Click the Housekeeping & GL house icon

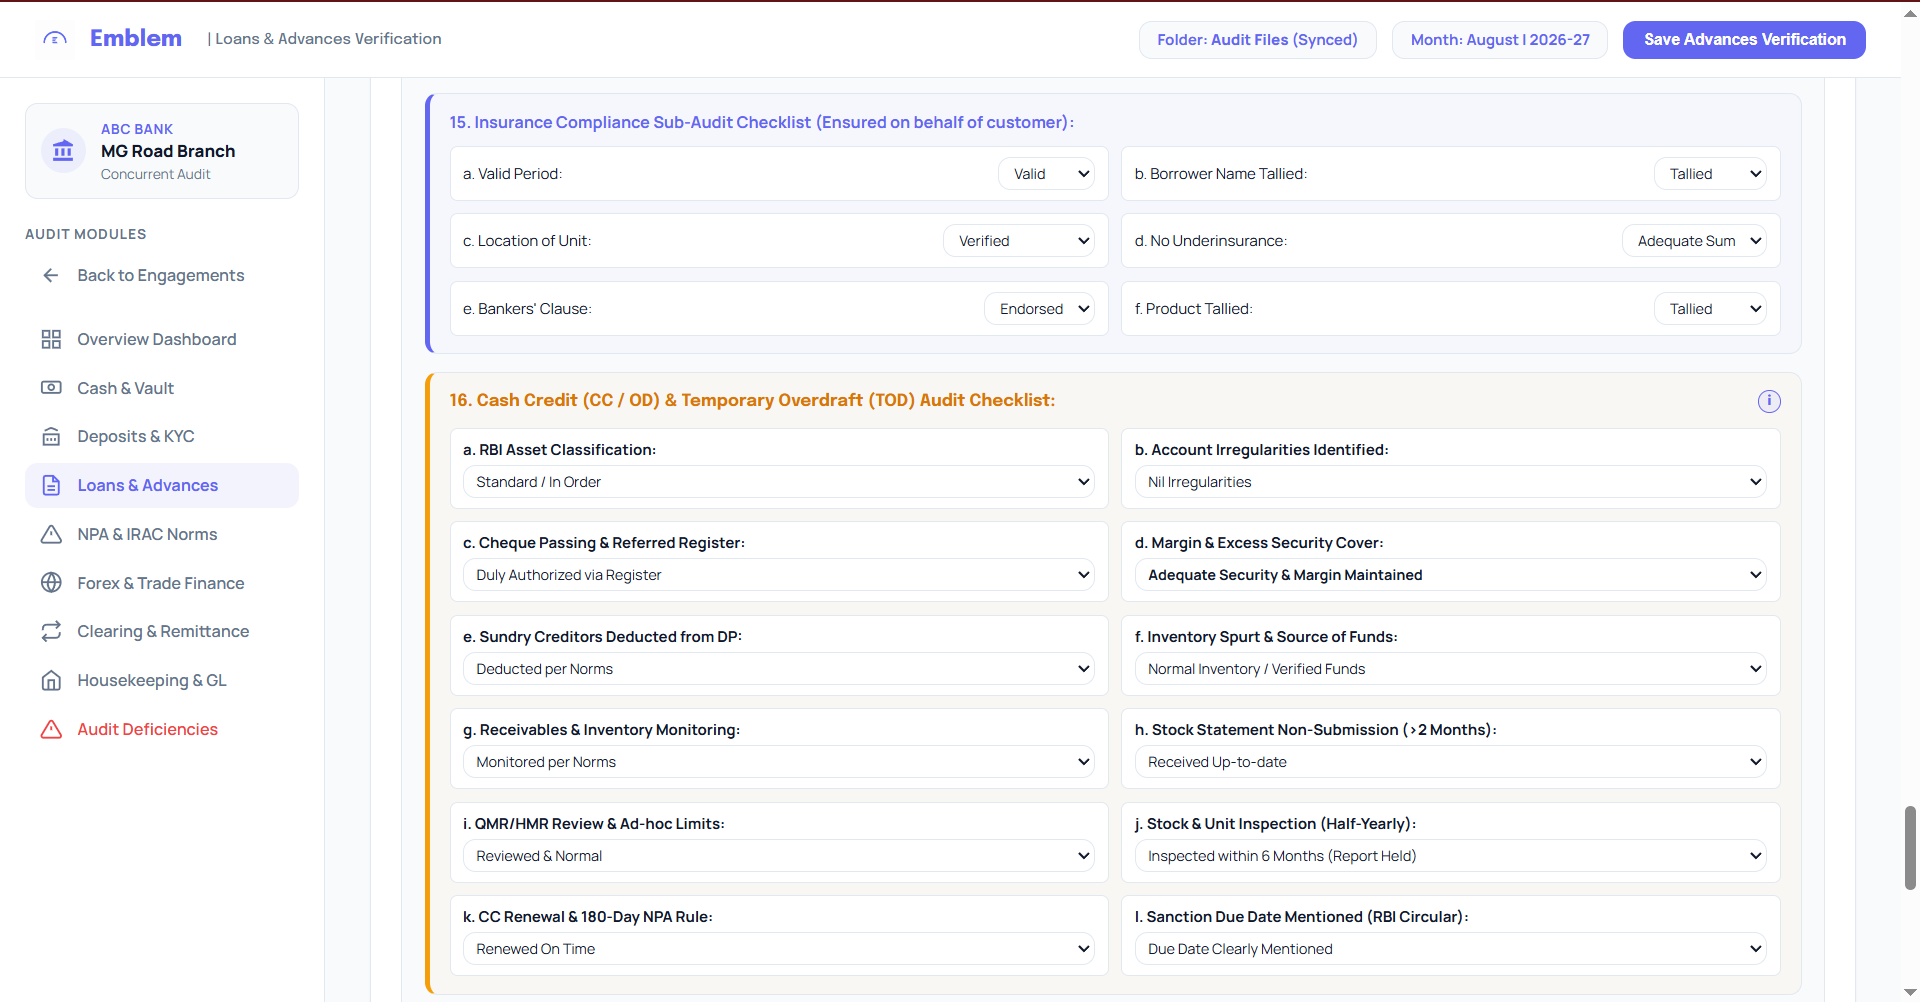point(51,680)
